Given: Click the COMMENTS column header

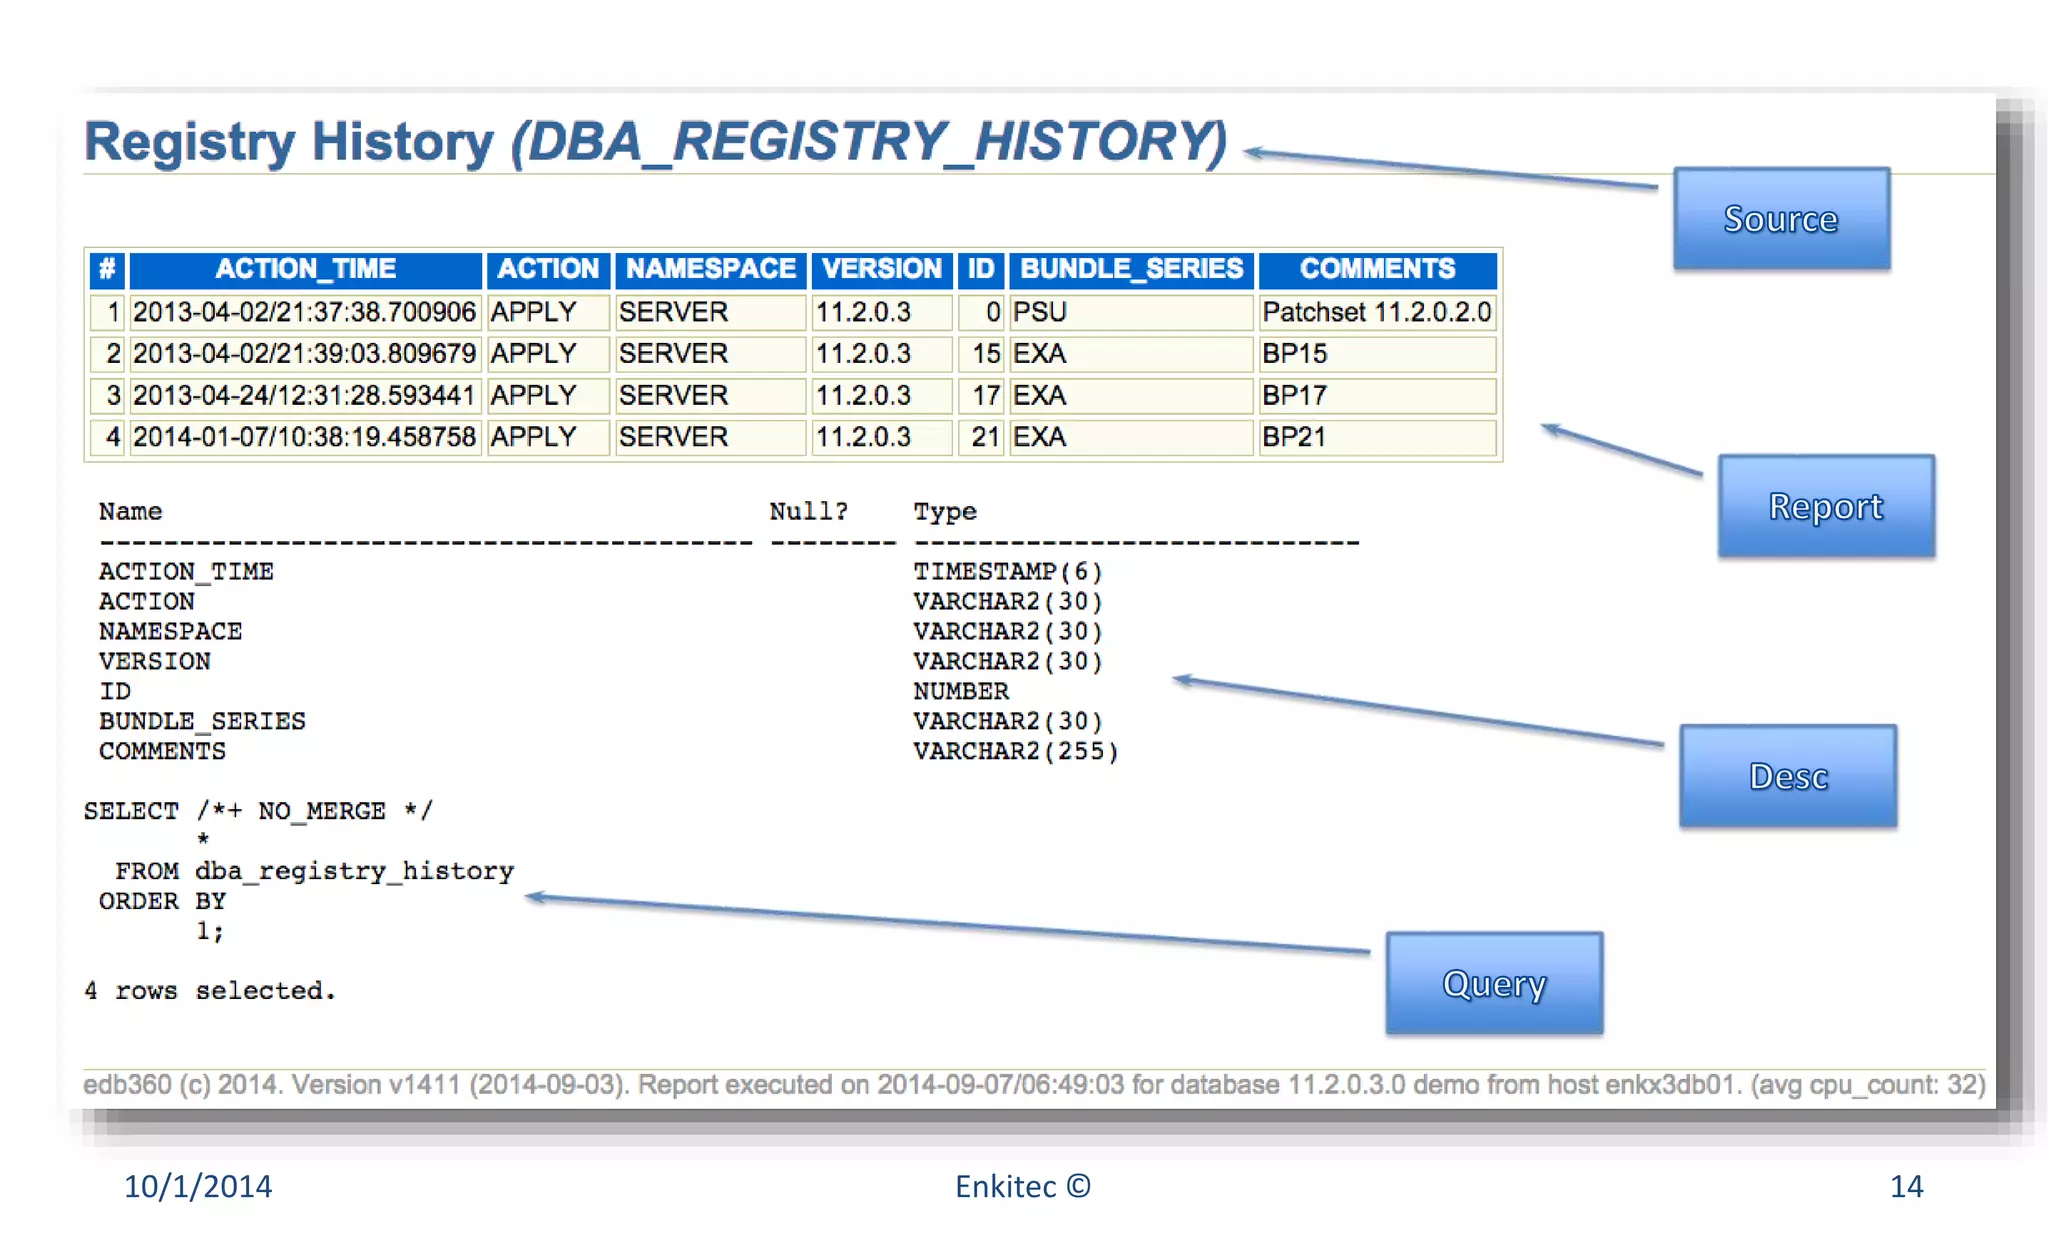Looking at the screenshot, I should [x=1377, y=269].
